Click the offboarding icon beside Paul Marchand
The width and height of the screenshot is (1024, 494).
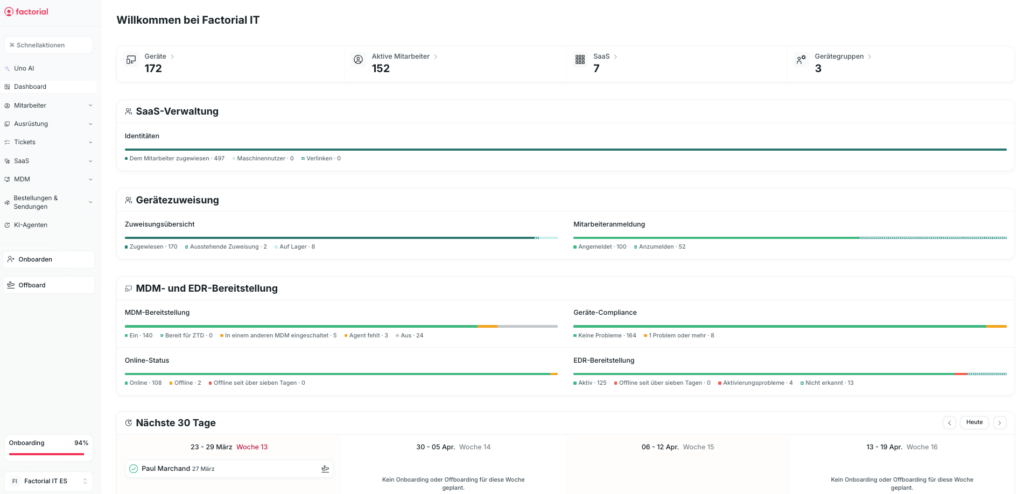(x=325, y=468)
